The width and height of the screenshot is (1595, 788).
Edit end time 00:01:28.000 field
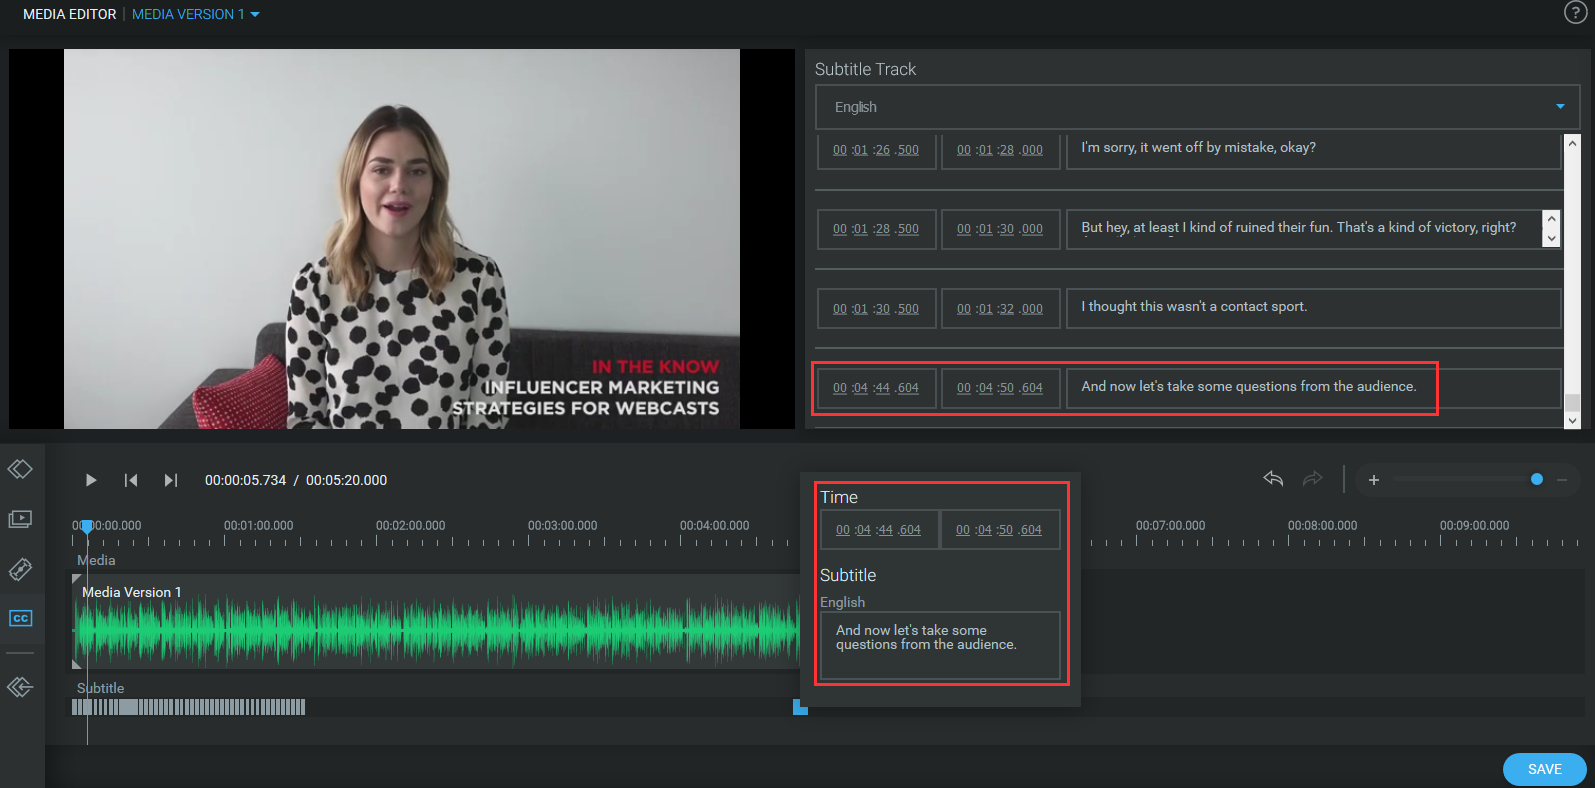[1000, 150]
